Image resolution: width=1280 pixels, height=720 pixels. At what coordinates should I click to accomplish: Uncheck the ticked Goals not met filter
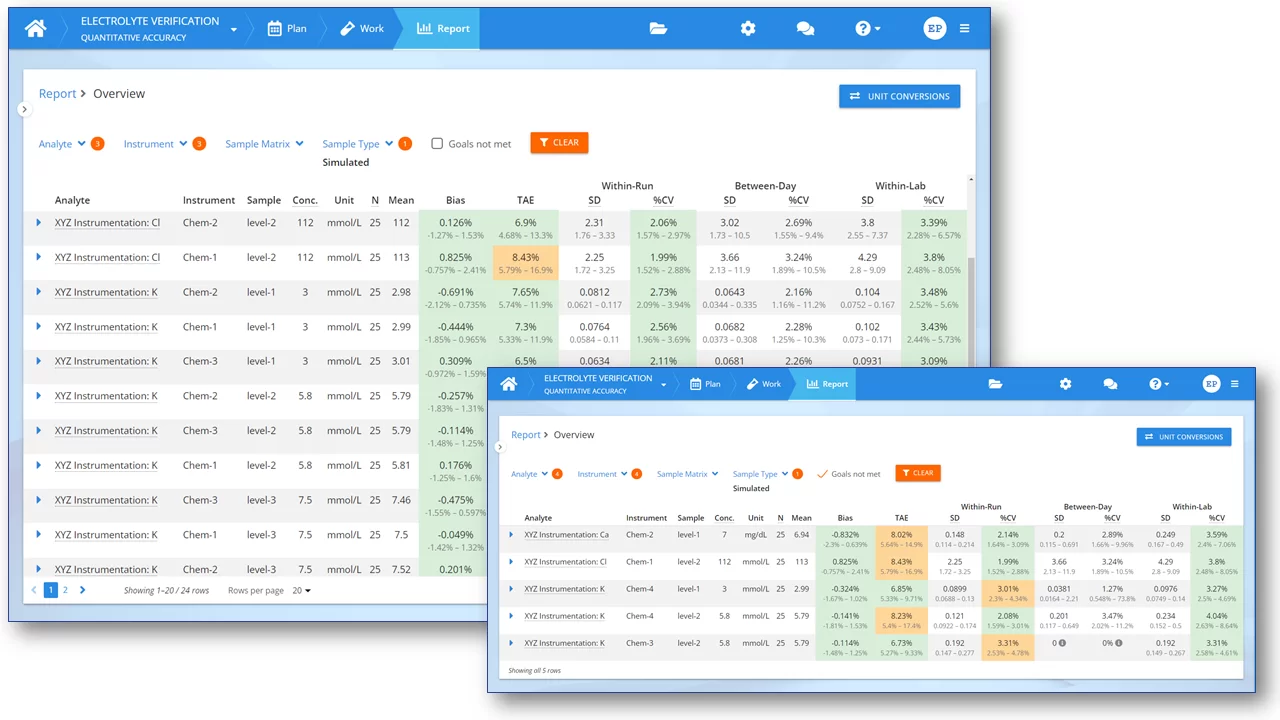coord(823,474)
